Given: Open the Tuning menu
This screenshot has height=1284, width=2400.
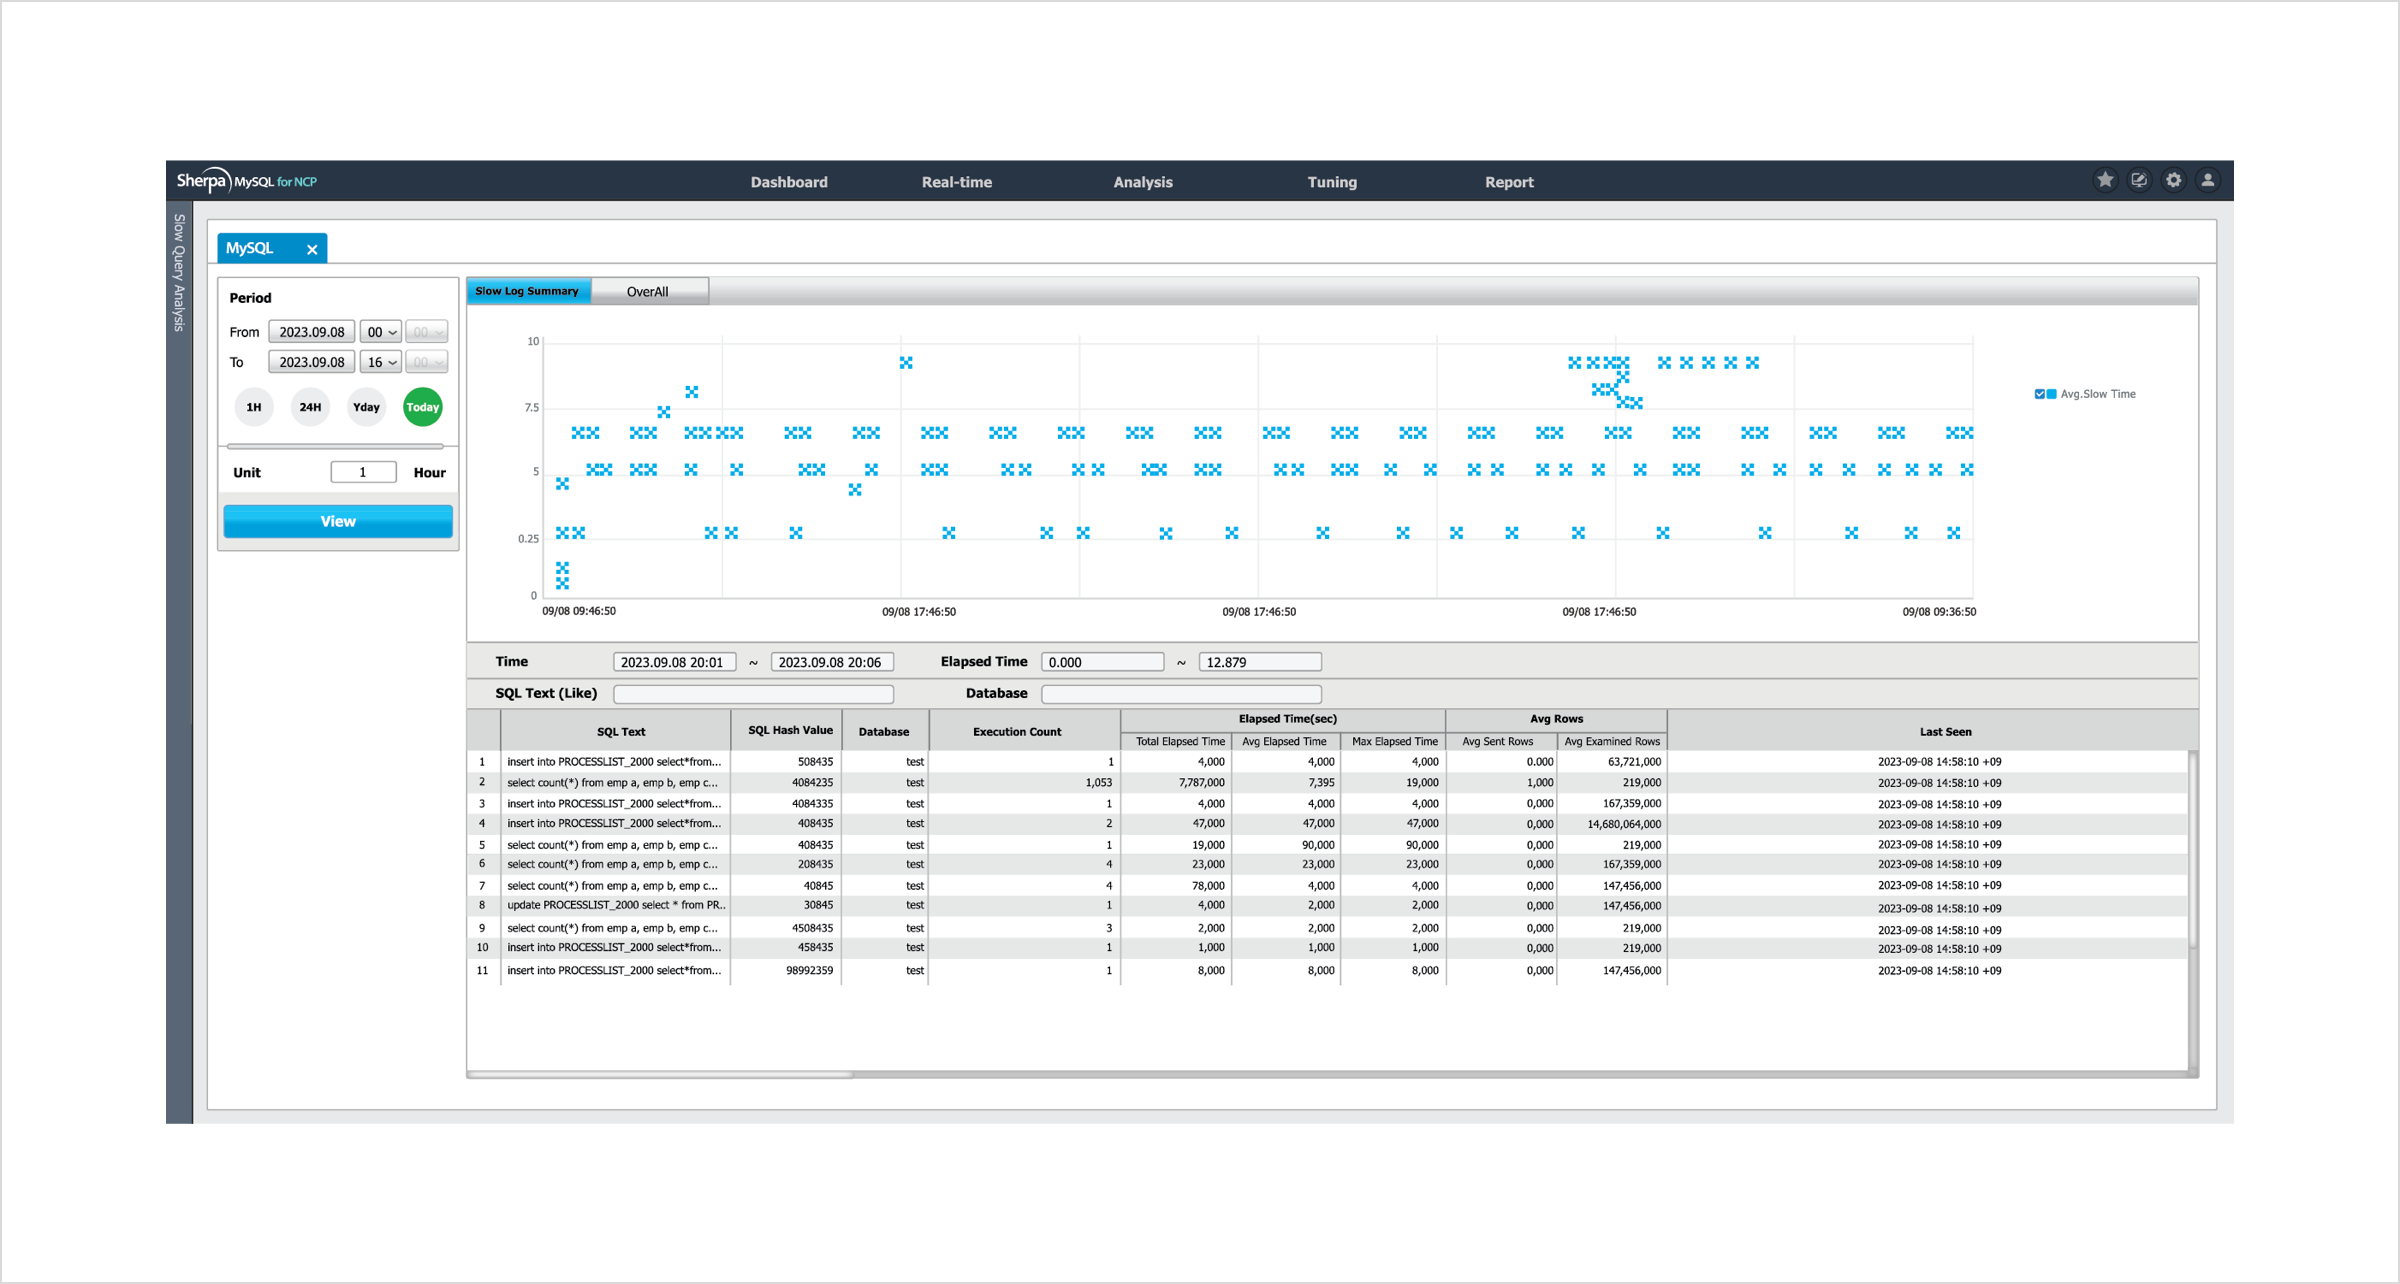Looking at the screenshot, I should [x=1332, y=182].
